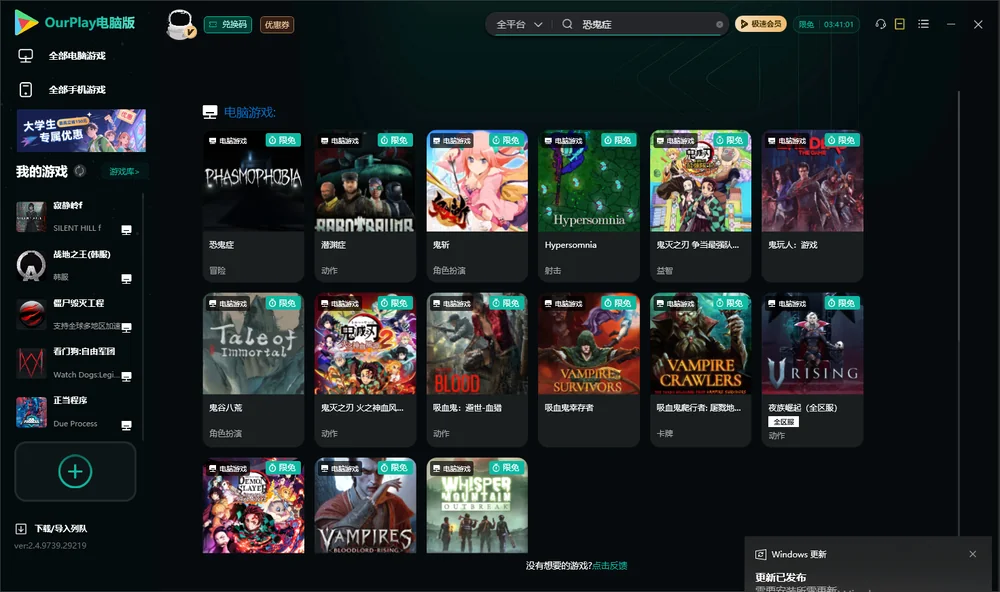Select the Tale of Immortal cover
This screenshot has height=592, width=1000.
(253, 344)
